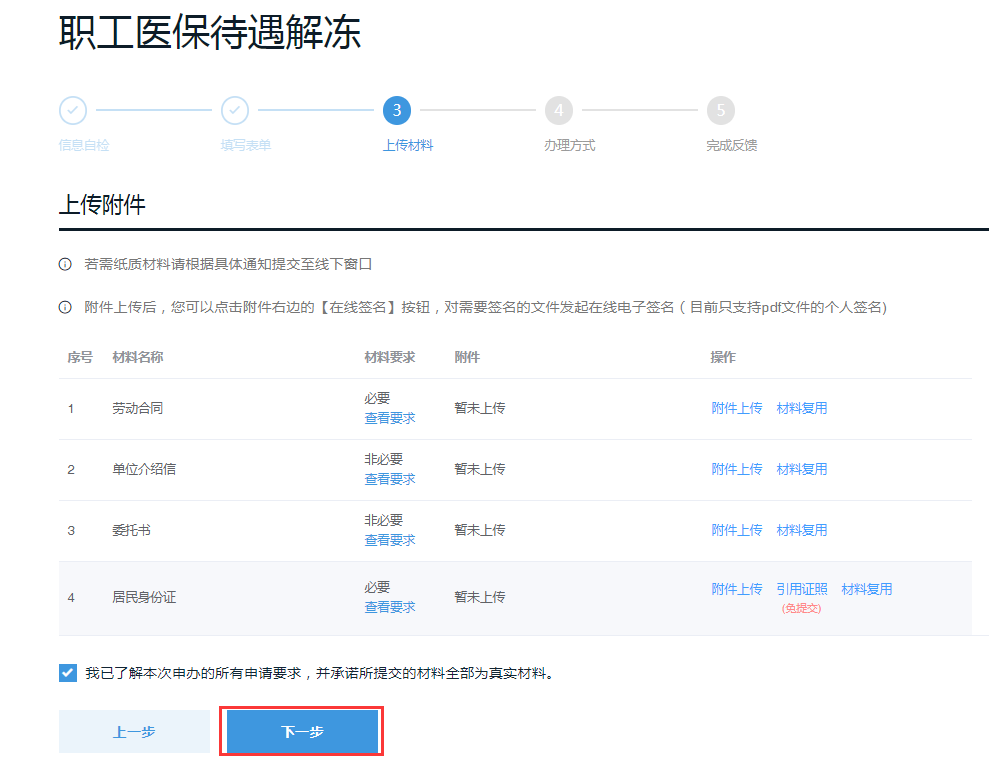The height and width of the screenshot is (763, 989).
Task: Click the 信息自检 step label
Action: point(84,146)
